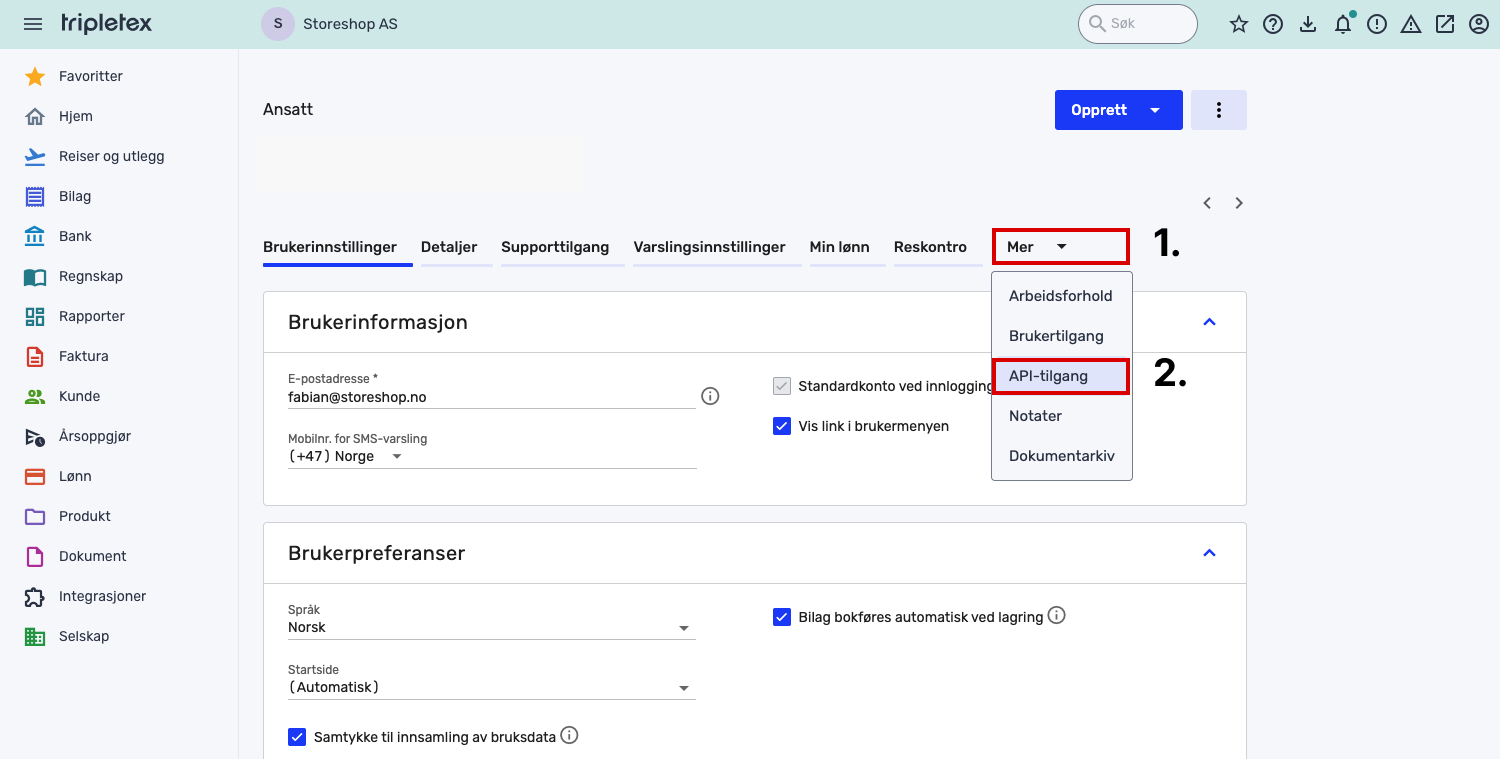Select API-tilgang from the Mer menu

(x=1048, y=376)
